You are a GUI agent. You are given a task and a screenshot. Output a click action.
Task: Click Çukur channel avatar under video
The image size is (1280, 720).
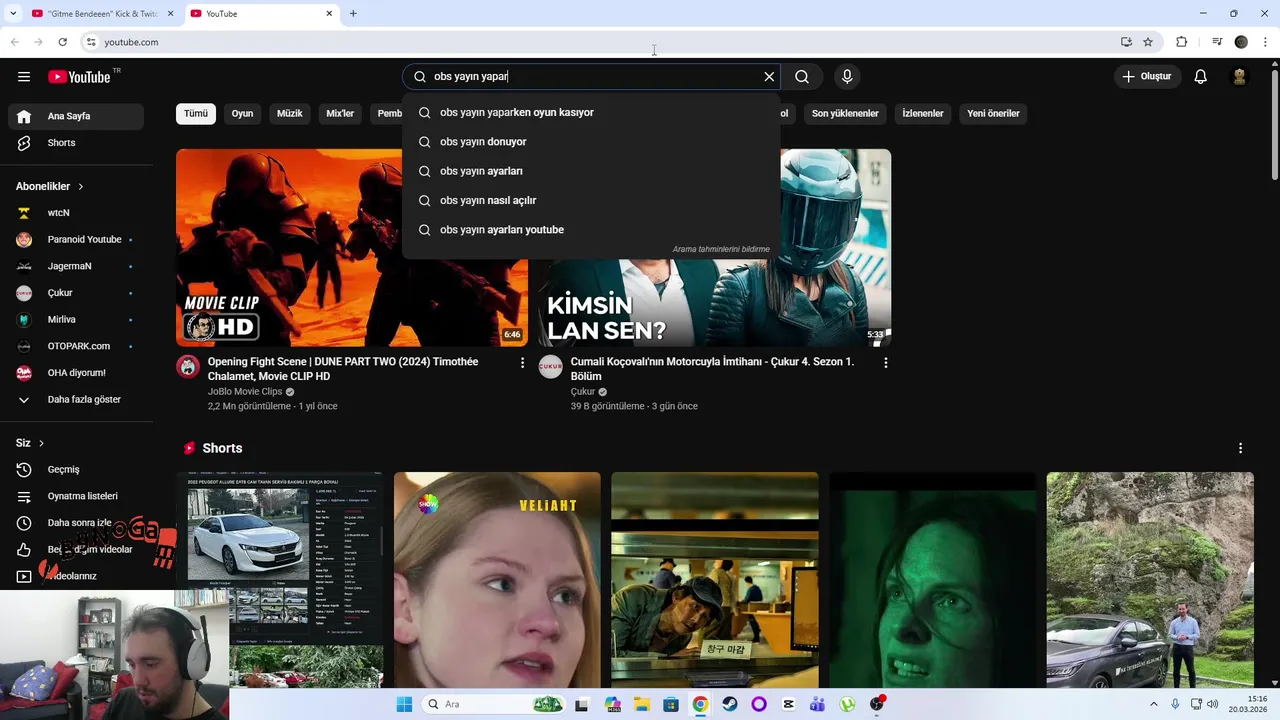[551, 366]
